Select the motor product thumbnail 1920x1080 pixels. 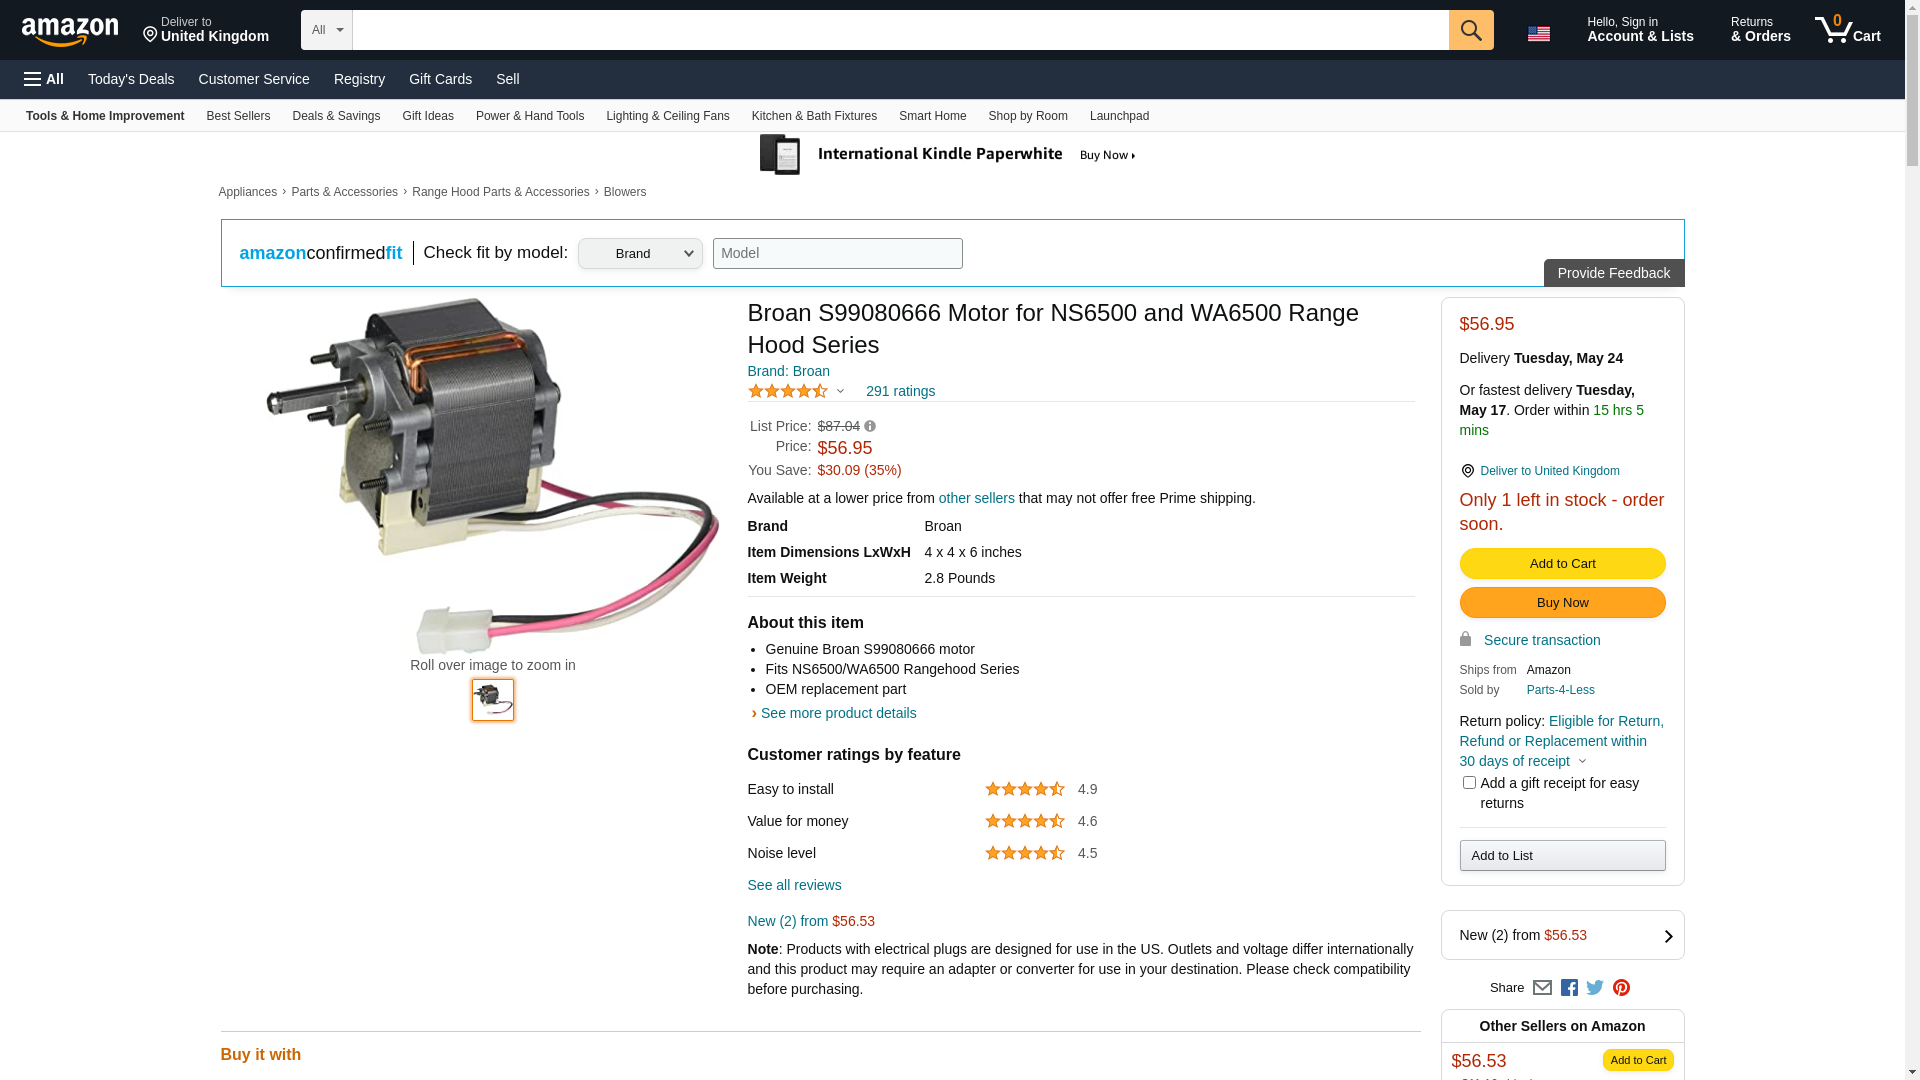tap(493, 700)
